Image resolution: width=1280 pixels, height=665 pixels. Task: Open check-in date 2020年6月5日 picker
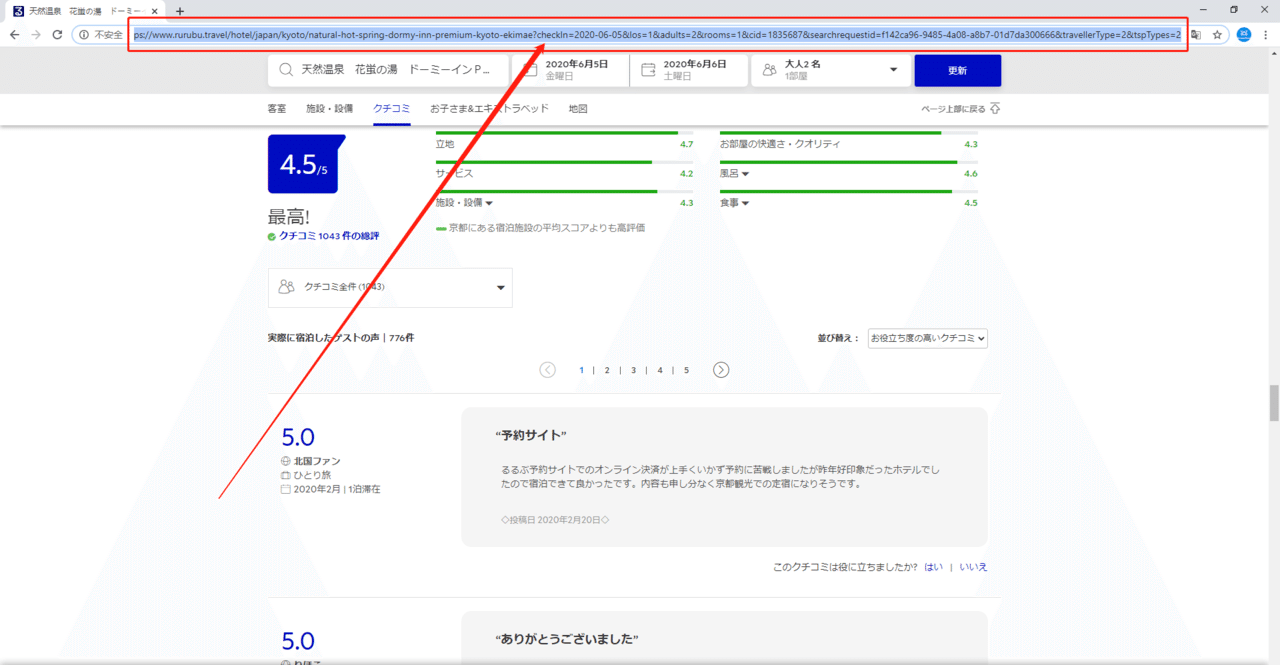click(570, 70)
